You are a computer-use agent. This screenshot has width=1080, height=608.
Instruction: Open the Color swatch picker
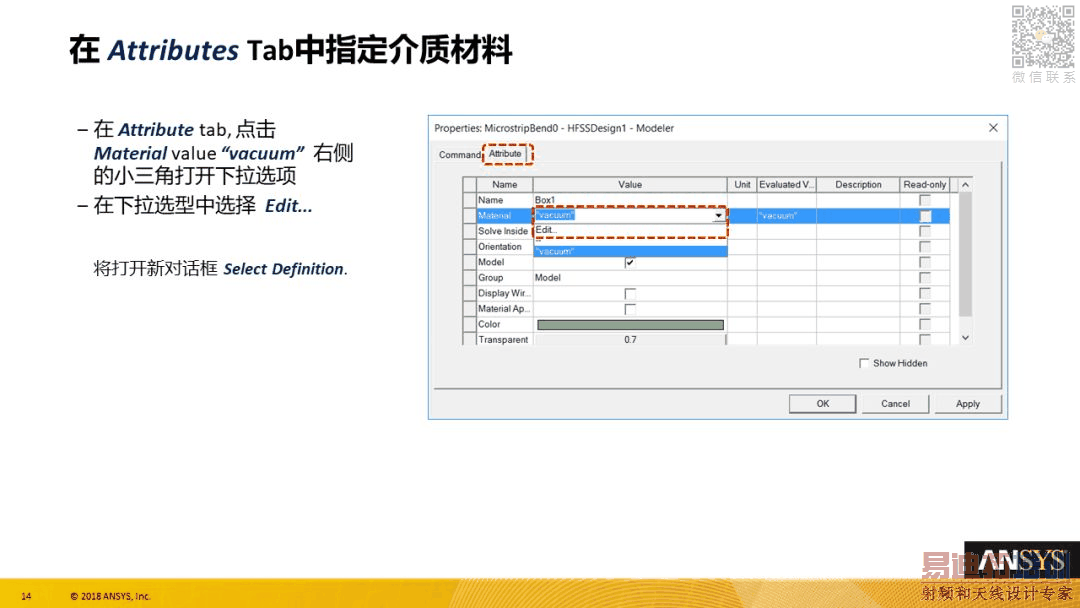630,324
